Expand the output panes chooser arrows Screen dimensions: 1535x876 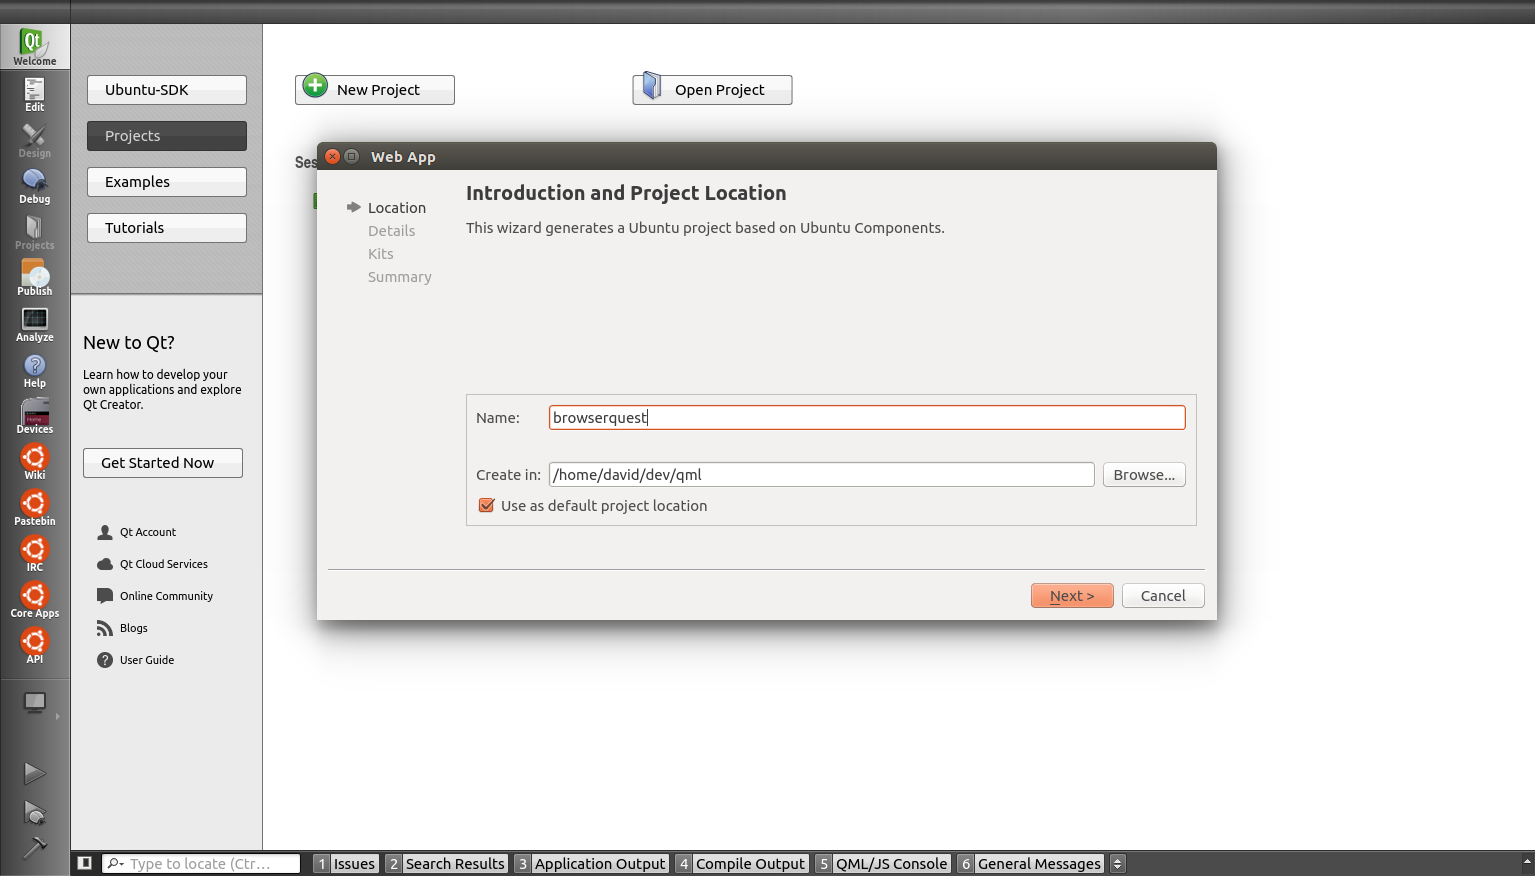click(1118, 863)
